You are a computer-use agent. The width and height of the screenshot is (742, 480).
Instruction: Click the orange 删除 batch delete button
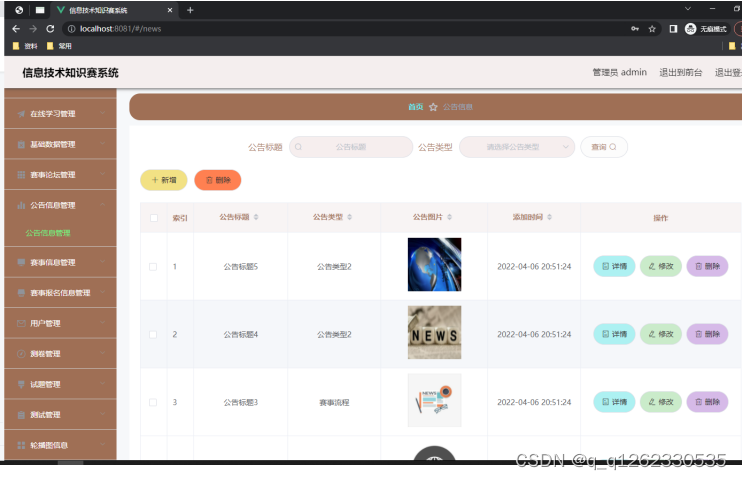(x=218, y=180)
